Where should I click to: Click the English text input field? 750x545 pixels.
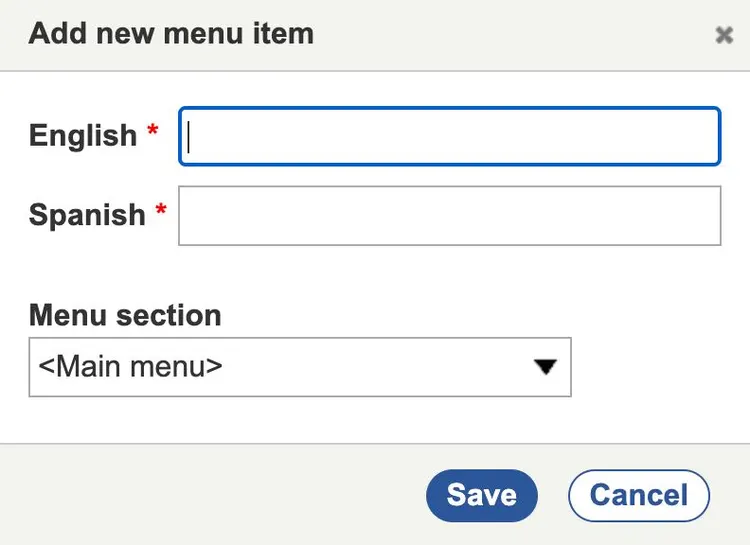[x=449, y=136]
